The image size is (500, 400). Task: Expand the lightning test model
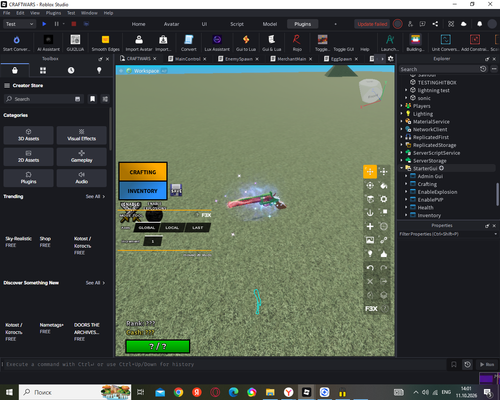click(406, 90)
